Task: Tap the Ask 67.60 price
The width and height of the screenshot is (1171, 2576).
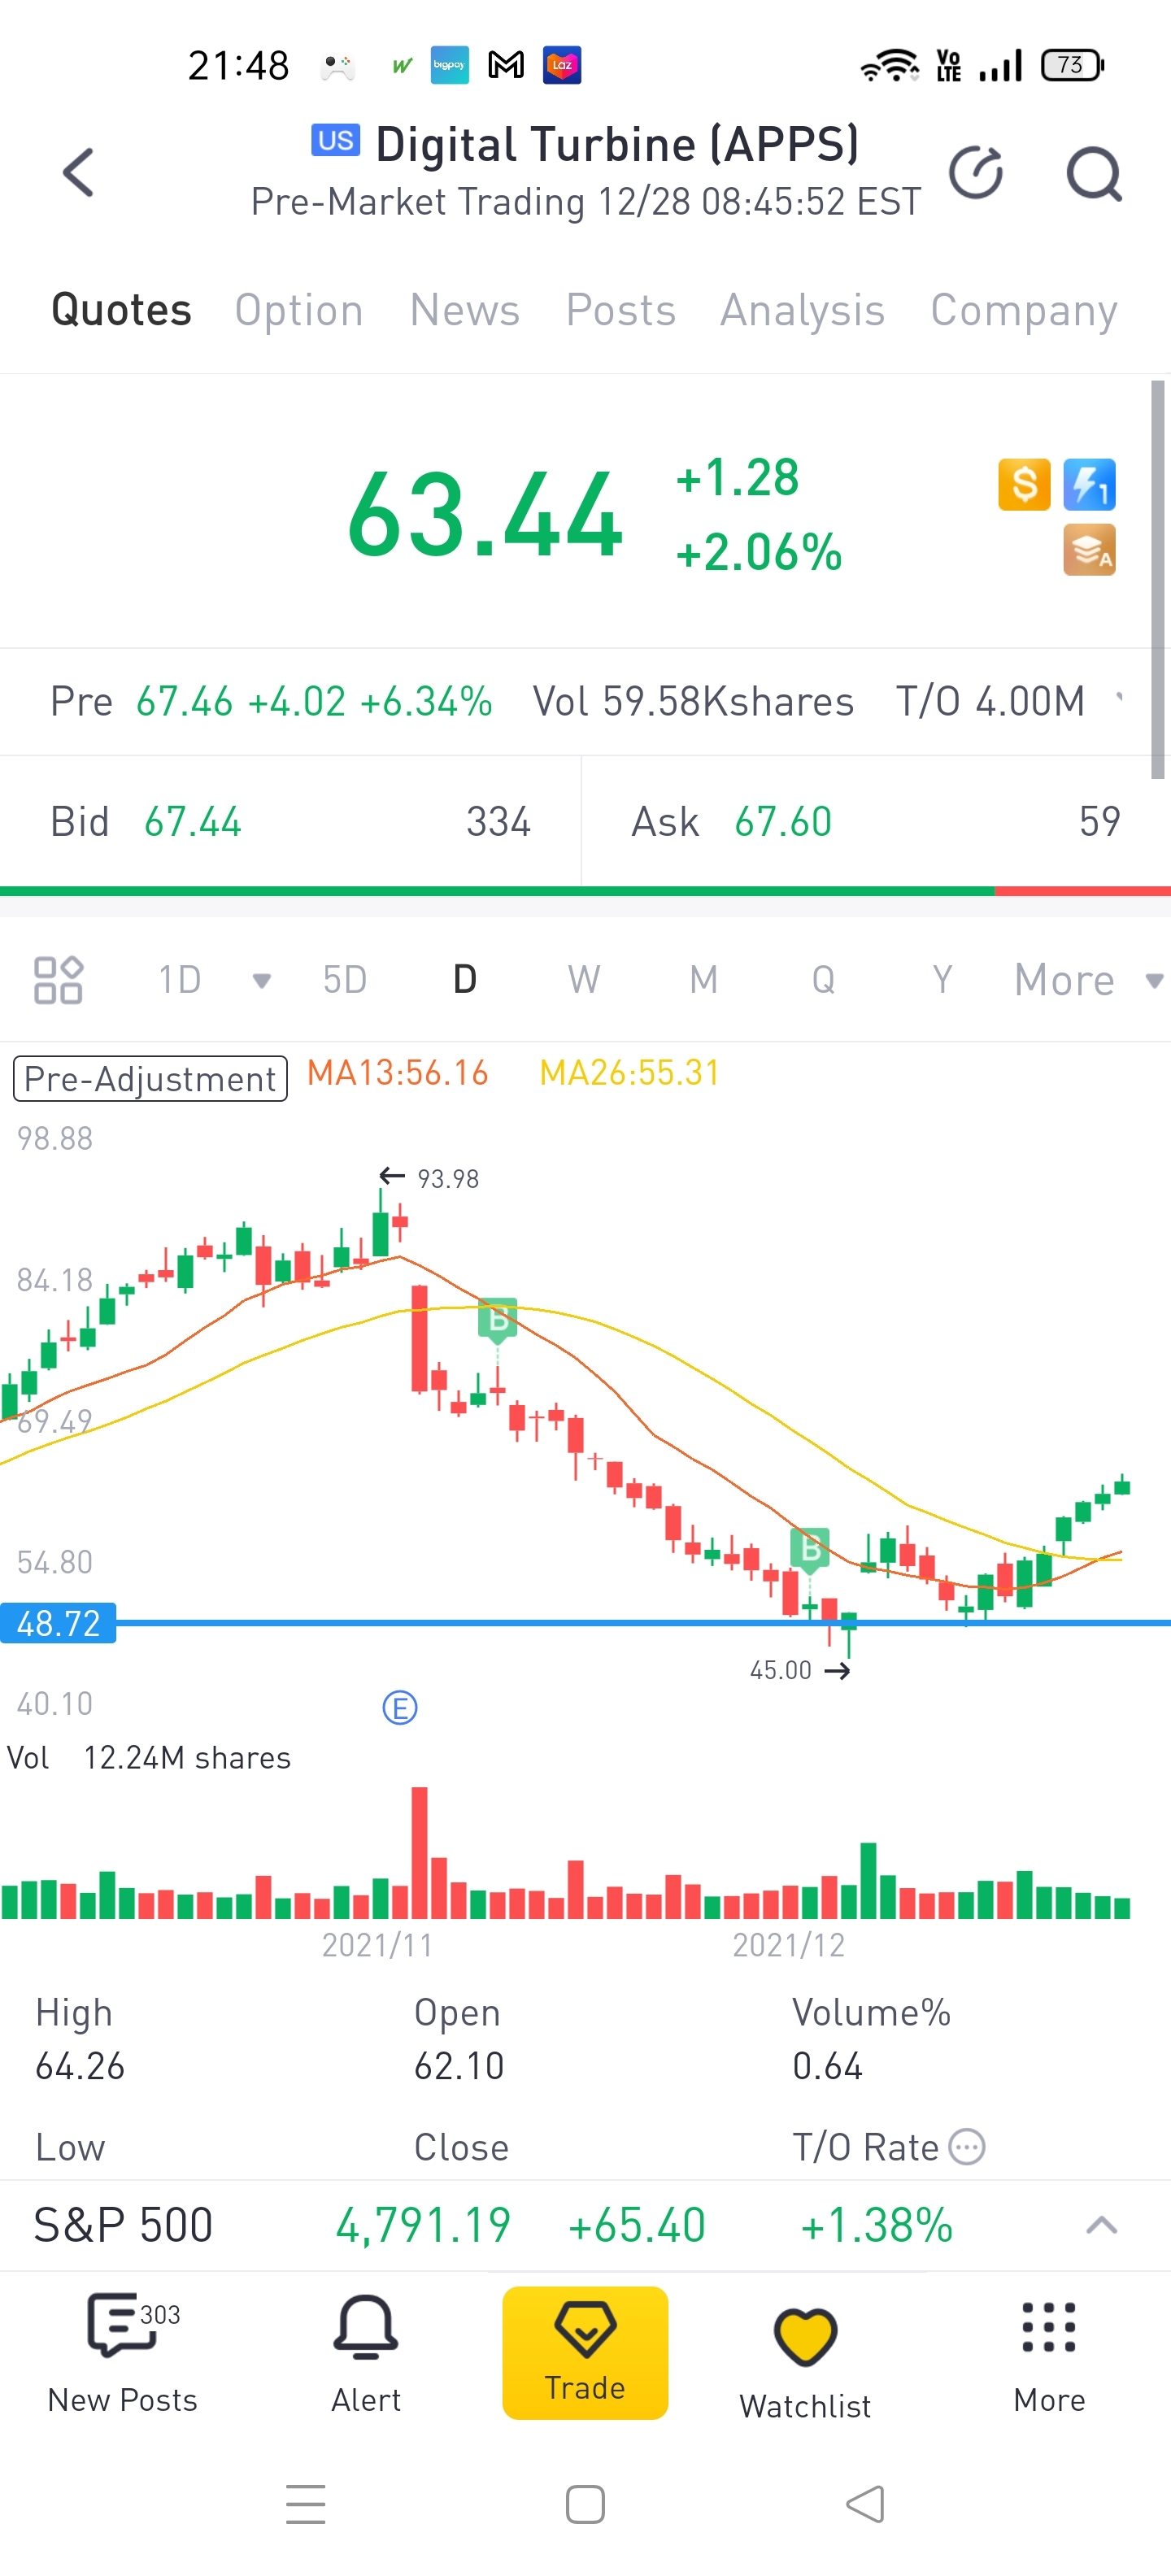Action: pyautogui.click(x=783, y=822)
